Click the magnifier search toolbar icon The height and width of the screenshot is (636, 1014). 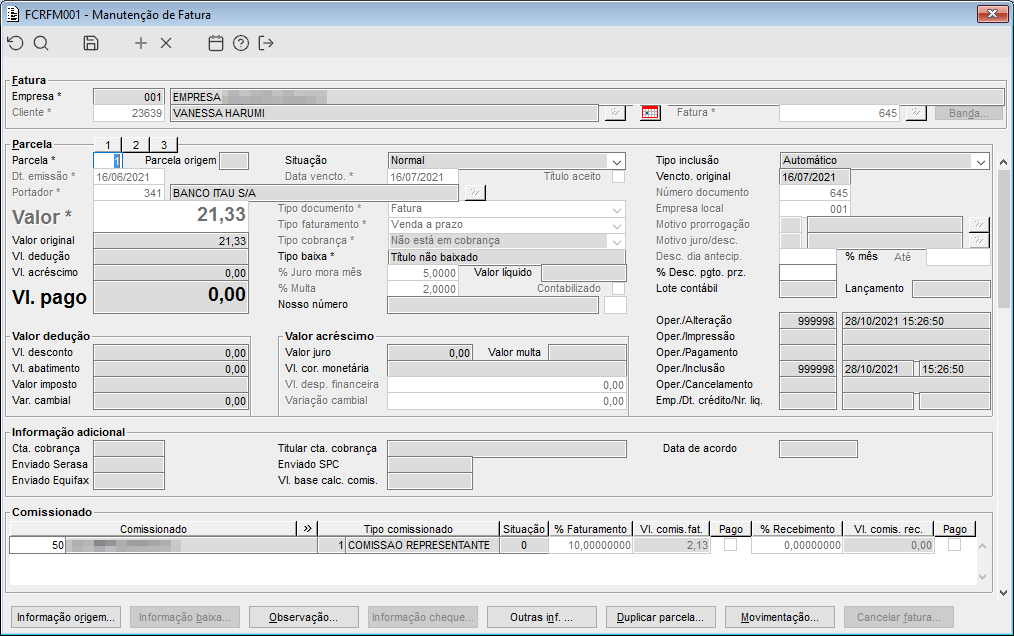pyautogui.click(x=41, y=43)
